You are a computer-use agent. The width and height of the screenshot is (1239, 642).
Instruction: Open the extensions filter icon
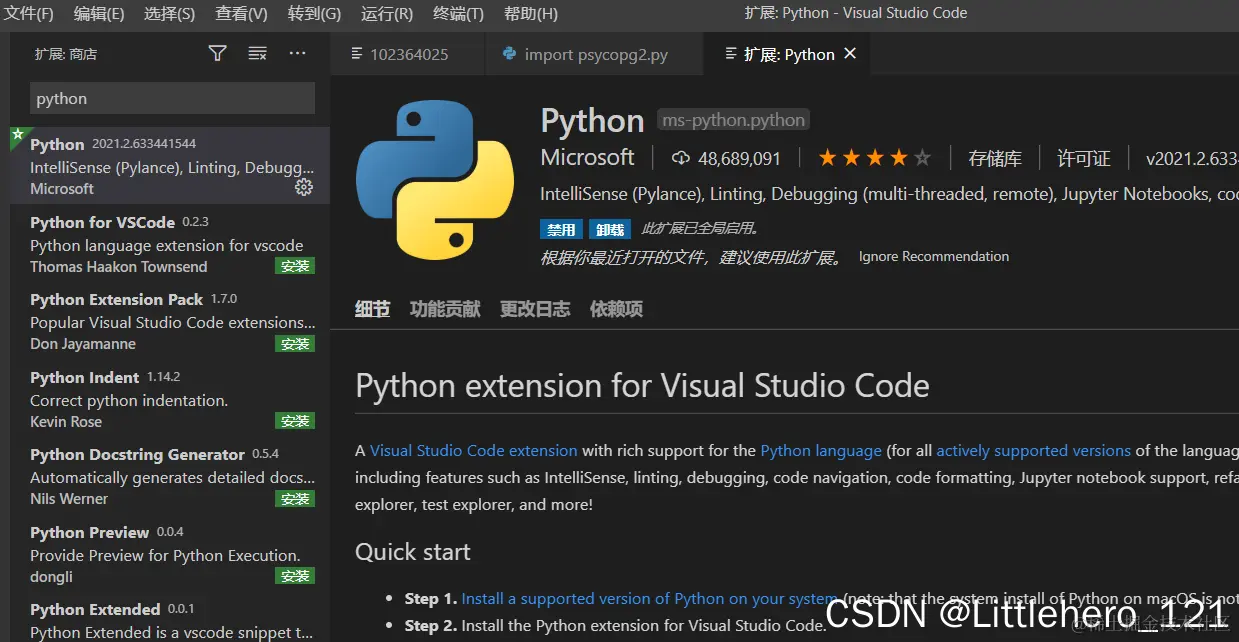[217, 53]
